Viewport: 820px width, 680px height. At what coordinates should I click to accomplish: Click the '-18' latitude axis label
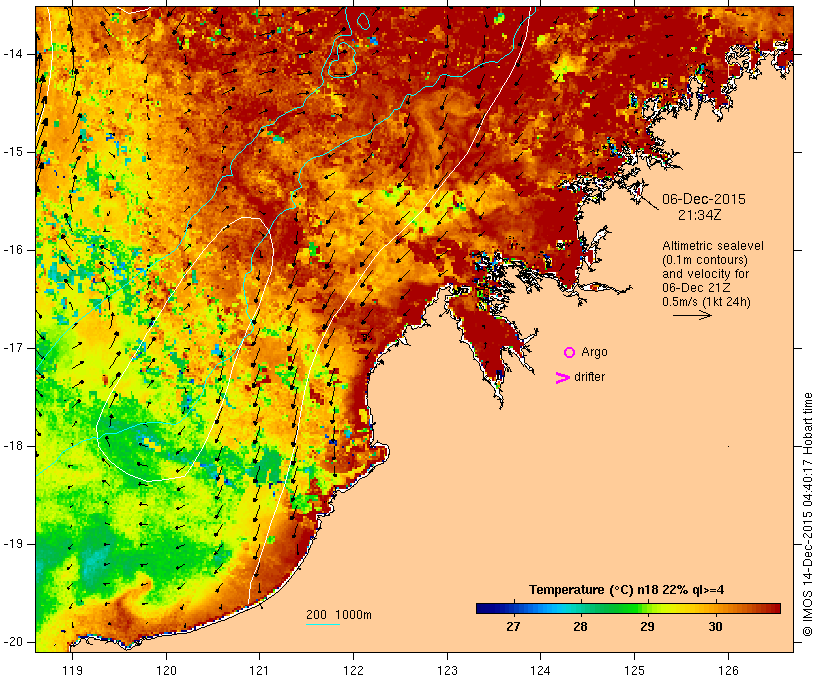pyautogui.click(x=12, y=446)
